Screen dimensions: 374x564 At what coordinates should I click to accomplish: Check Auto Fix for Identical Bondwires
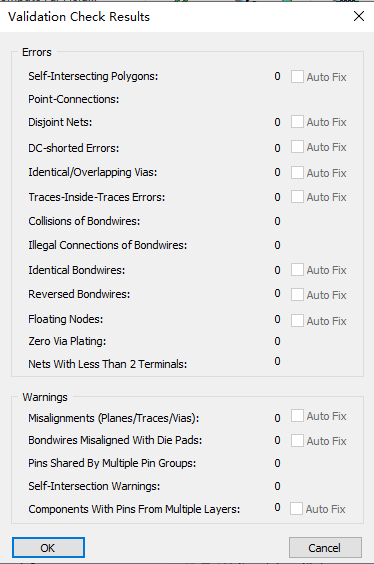tap(297, 270)
